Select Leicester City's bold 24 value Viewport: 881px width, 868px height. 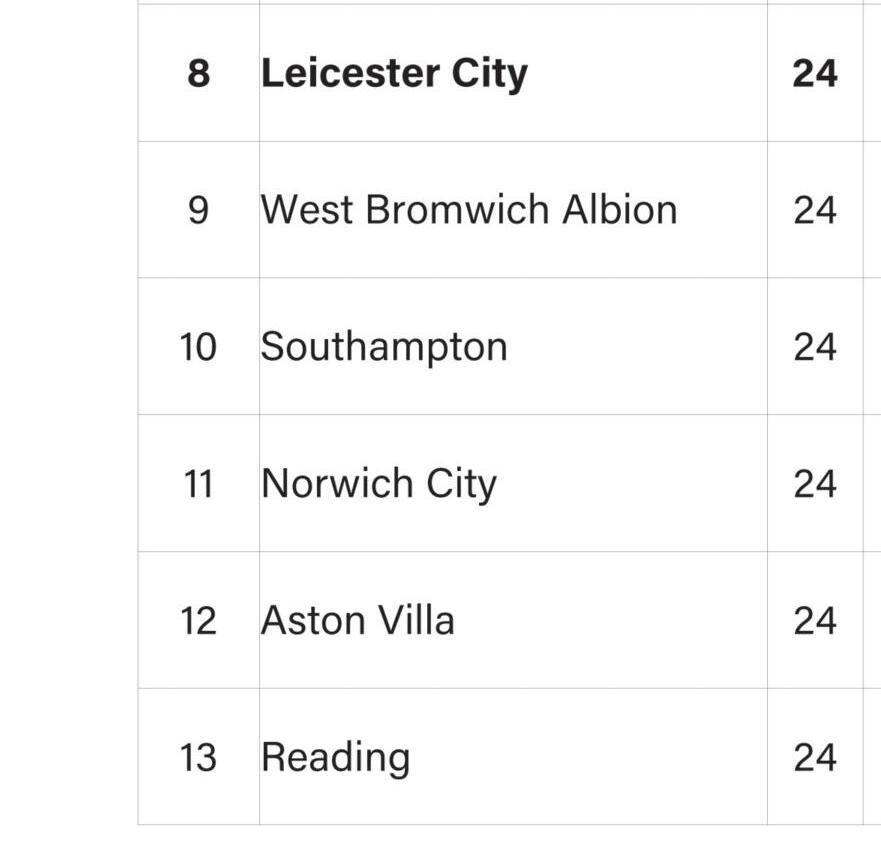pyautogui.click(x=814, y=73)
